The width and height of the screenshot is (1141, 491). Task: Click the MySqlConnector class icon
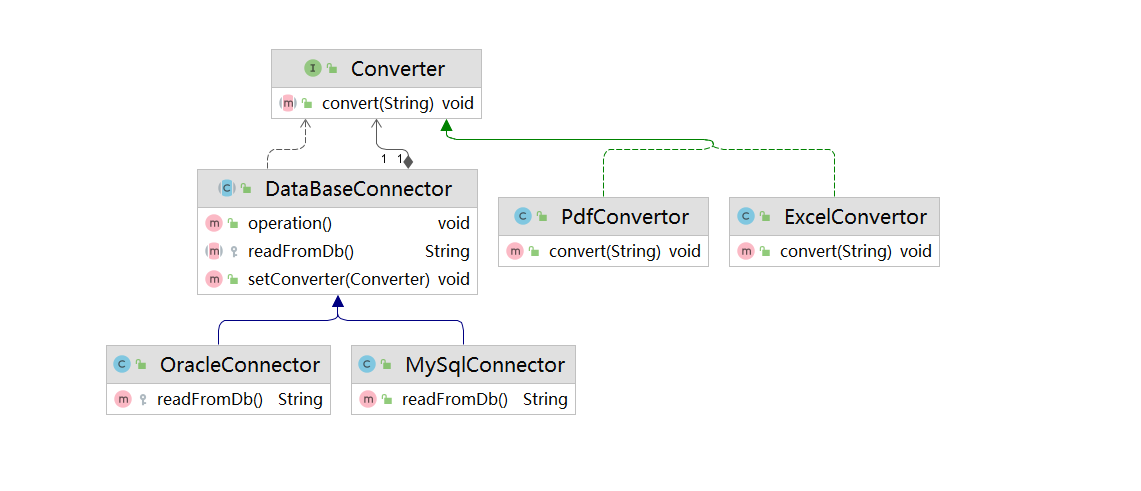[x=367, y=365]
